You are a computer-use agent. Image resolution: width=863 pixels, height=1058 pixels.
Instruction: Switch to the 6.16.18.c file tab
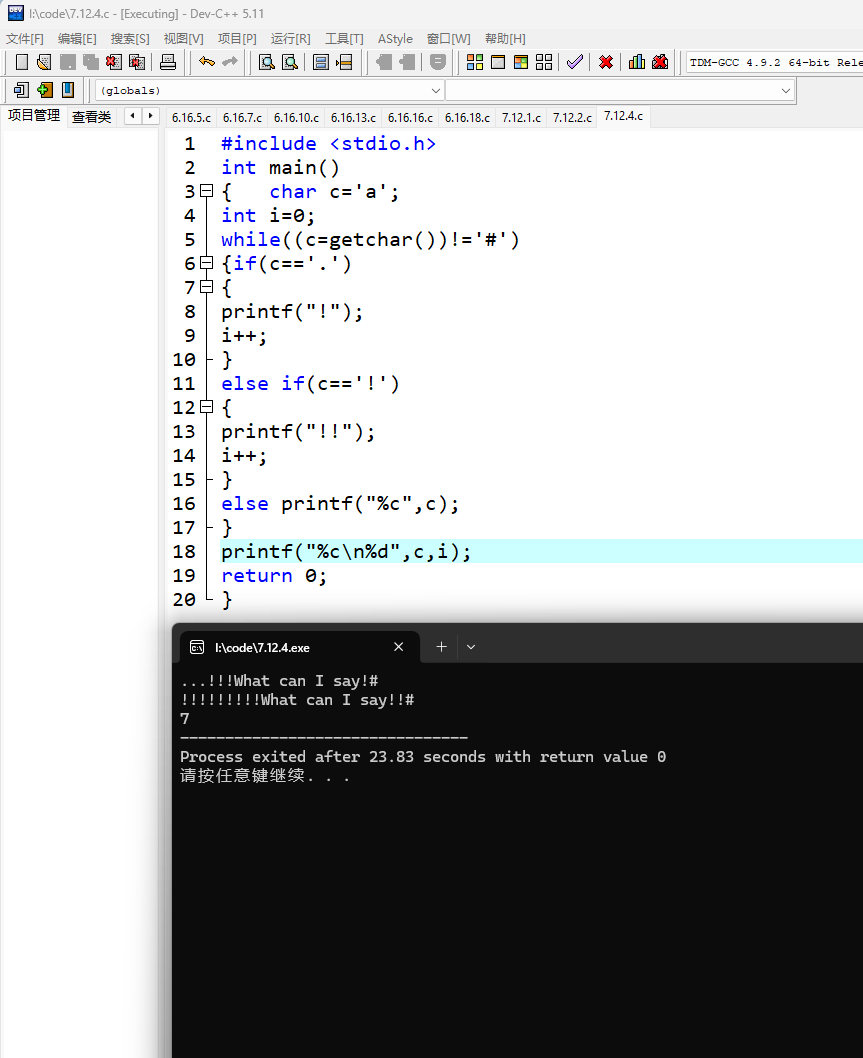467,117
